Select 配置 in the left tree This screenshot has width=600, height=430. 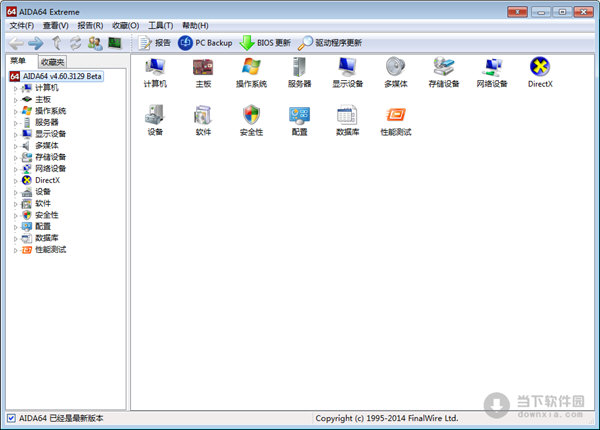pyautogui.click(x=43, y=226)
